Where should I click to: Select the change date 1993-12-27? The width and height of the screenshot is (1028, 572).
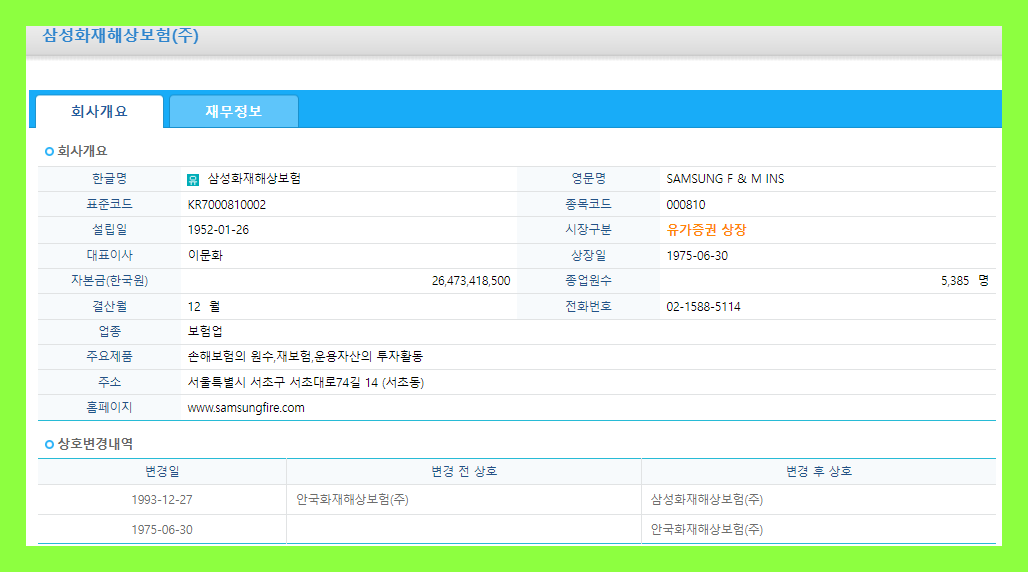(162, 500)
